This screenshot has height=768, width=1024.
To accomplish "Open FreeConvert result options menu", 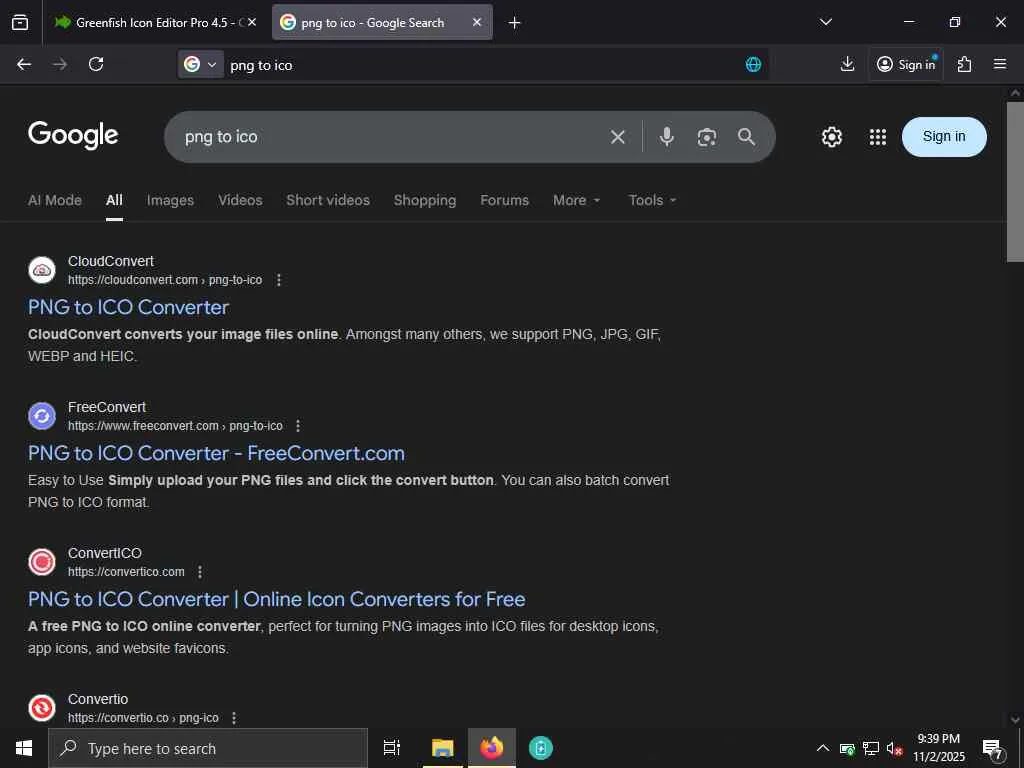I will click(x=298, y=426).
